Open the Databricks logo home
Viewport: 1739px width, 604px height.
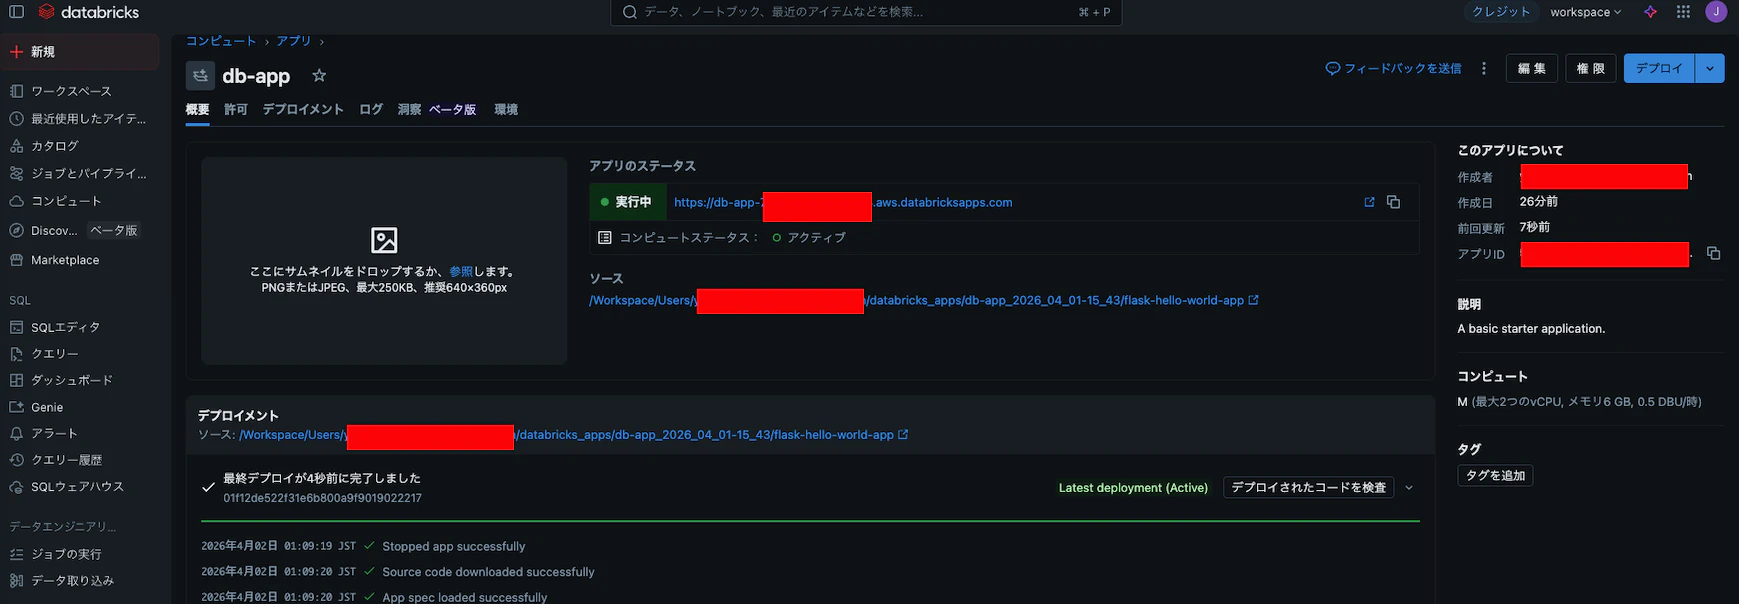point(89,12)
